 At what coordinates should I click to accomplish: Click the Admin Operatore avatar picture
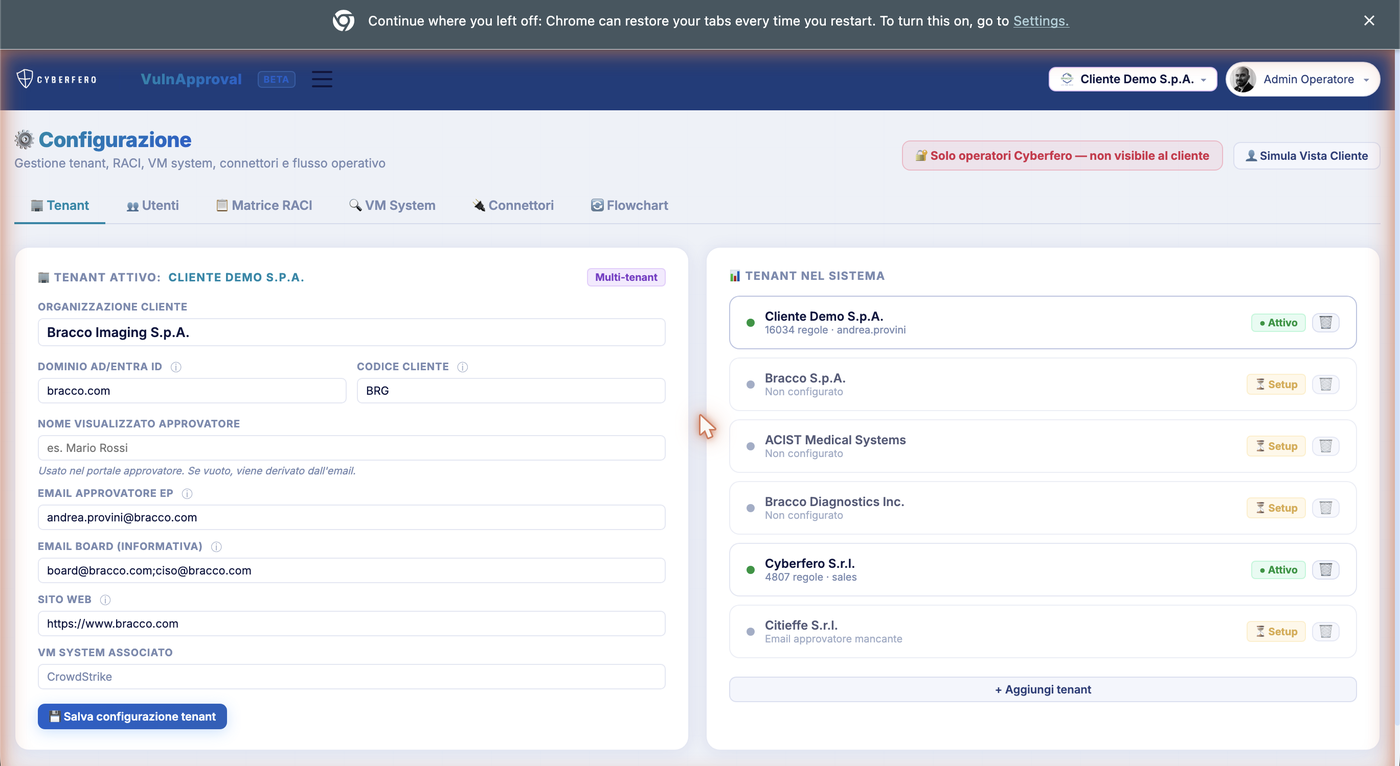coord(1243,79)
